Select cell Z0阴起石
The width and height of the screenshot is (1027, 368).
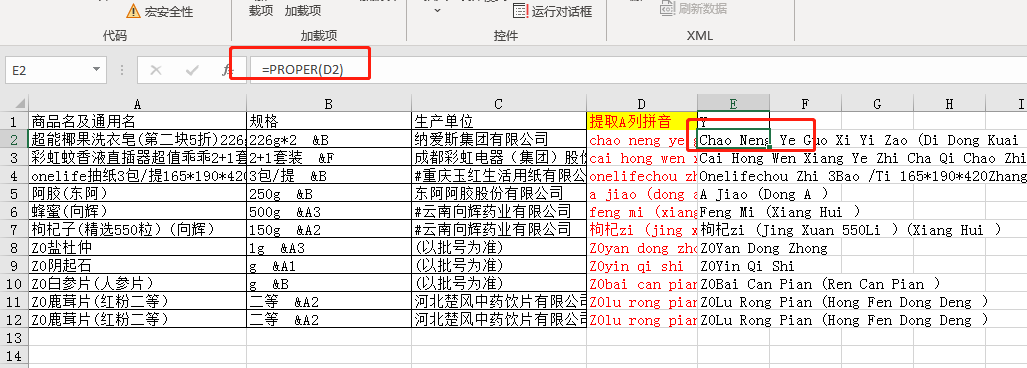(x=138, y=266)
